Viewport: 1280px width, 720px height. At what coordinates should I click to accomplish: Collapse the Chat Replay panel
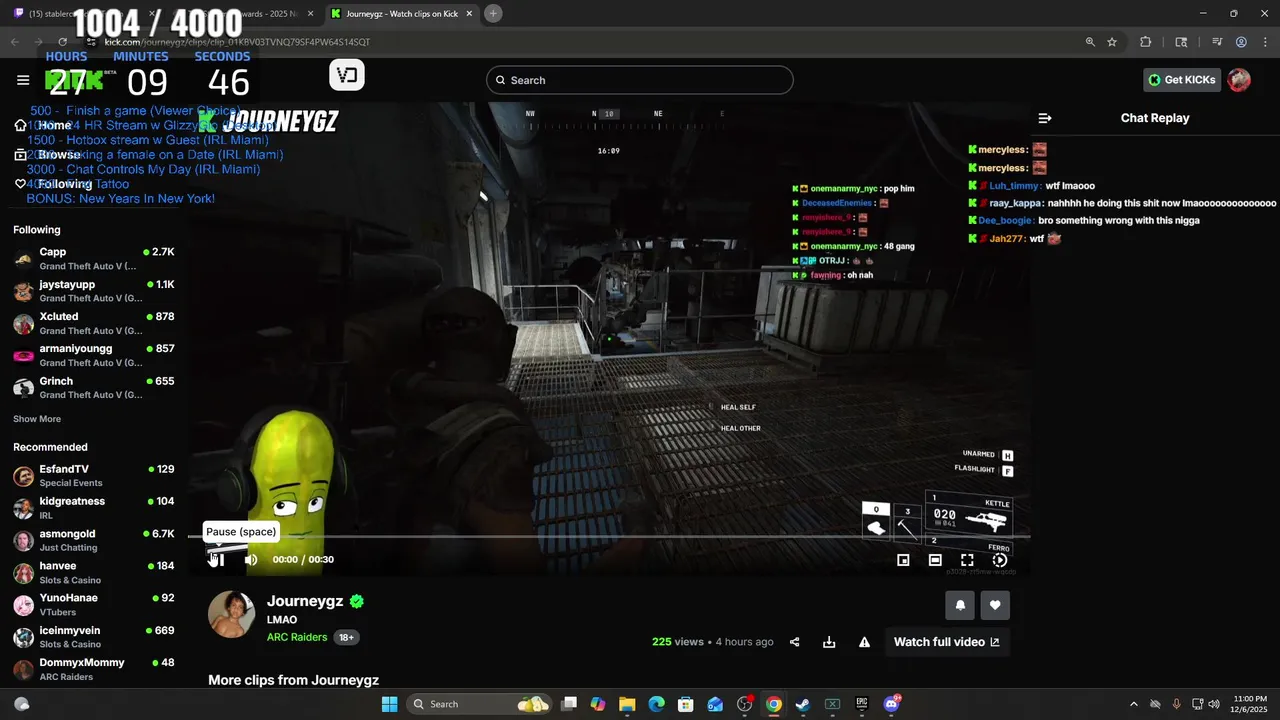point(1045,118)
